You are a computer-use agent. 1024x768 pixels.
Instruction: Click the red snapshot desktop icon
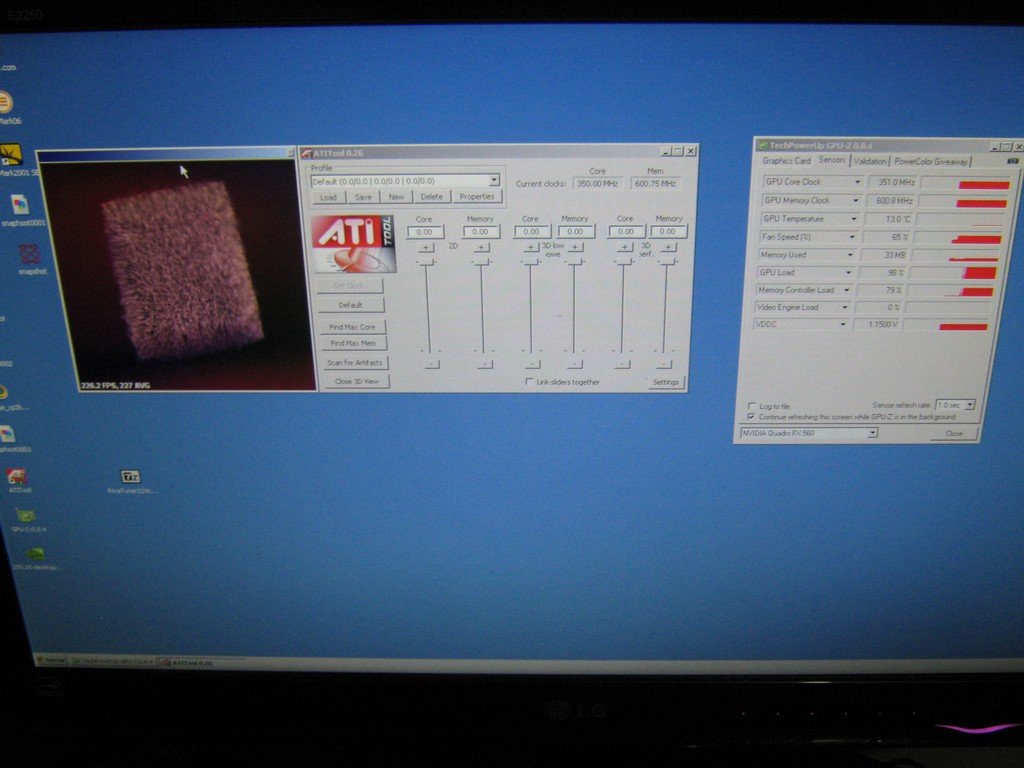tap(30, 254)
